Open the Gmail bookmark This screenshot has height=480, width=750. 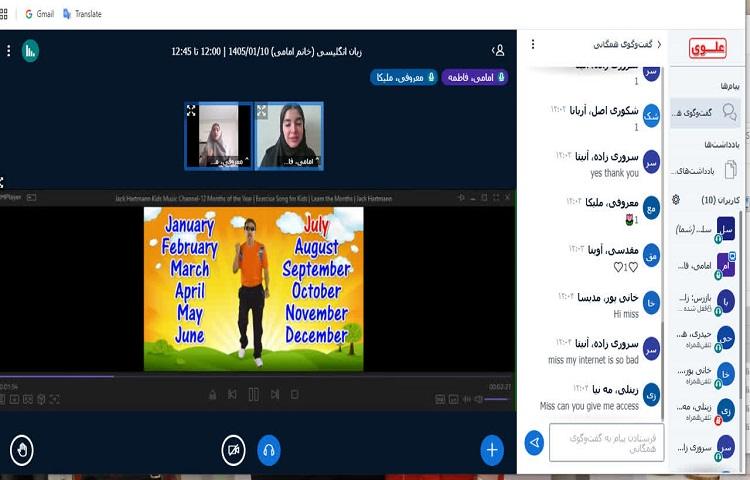click(39, 14)
